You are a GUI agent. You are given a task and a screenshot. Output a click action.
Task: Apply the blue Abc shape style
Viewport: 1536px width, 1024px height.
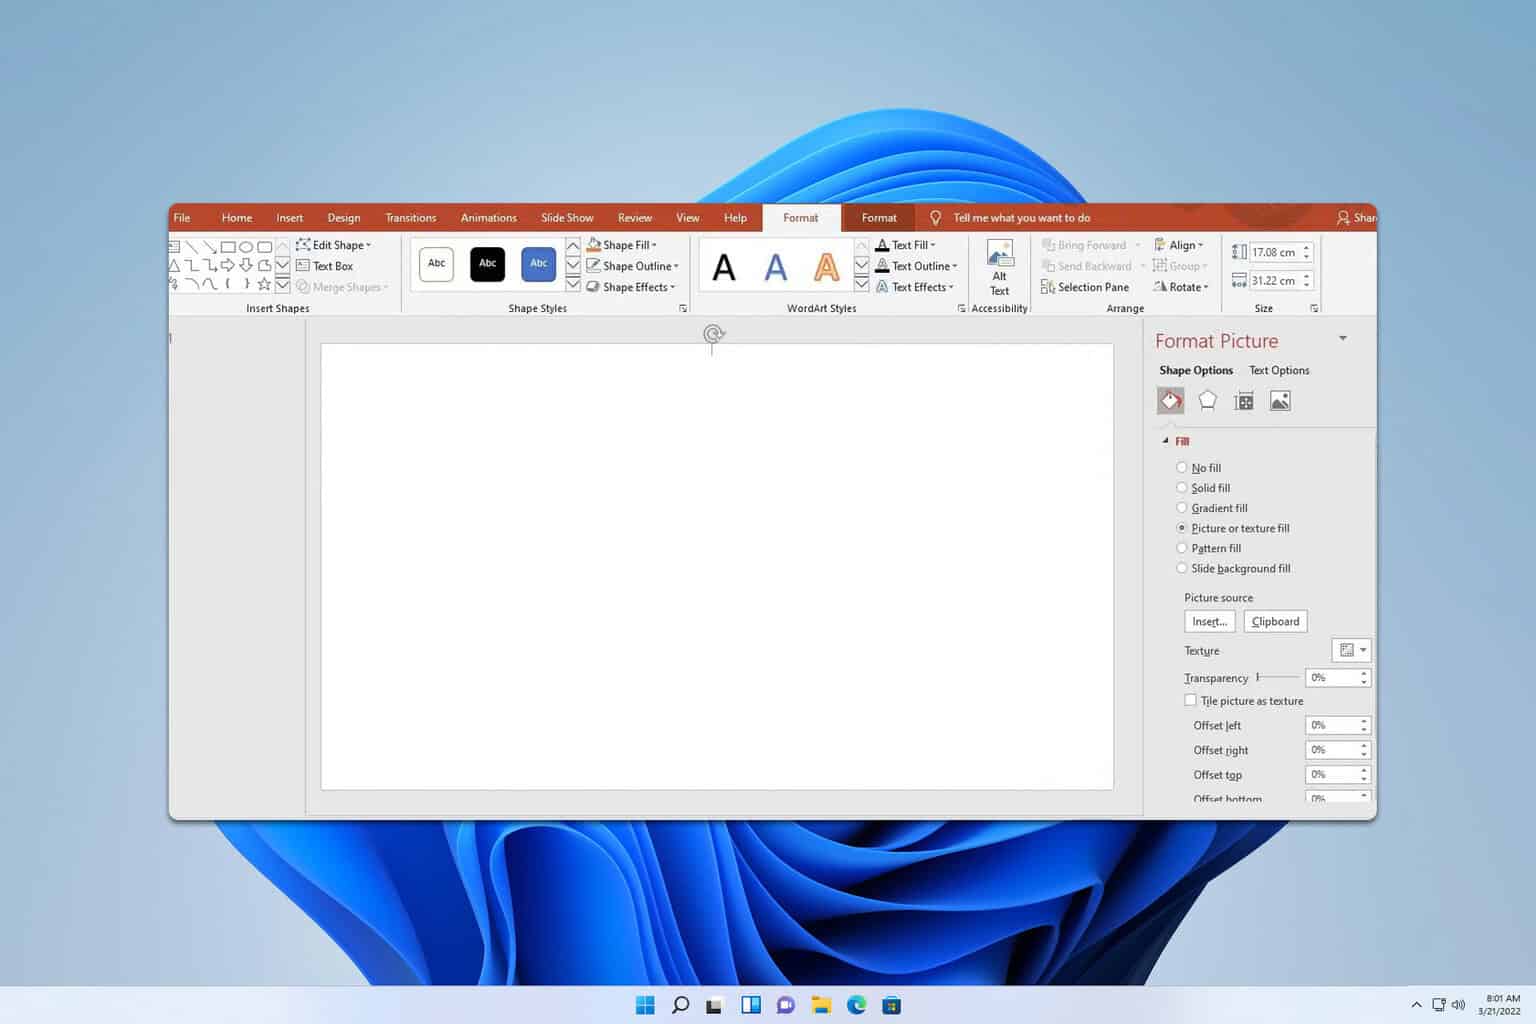coord(539,264)
